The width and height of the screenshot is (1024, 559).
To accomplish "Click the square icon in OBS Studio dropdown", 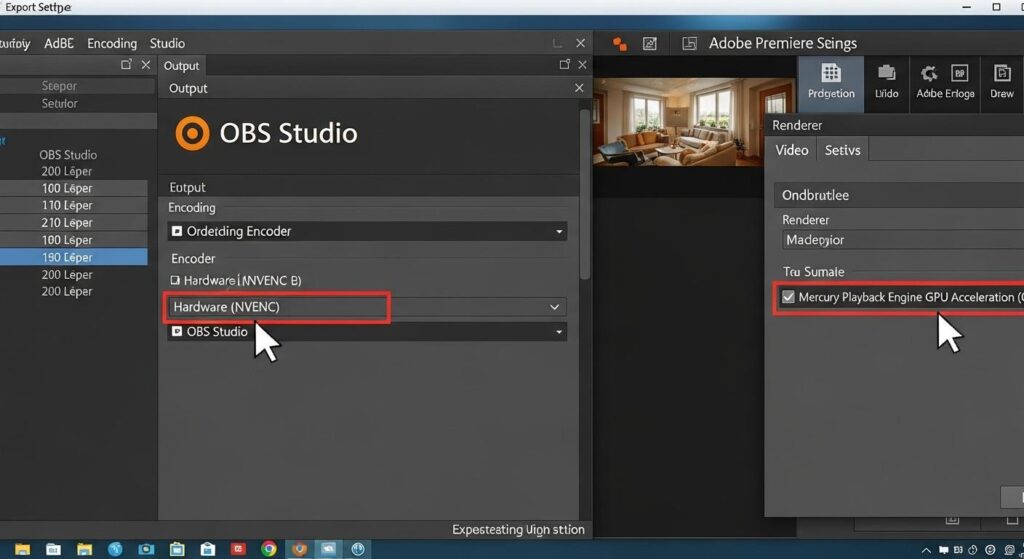I will coord(177,332).
